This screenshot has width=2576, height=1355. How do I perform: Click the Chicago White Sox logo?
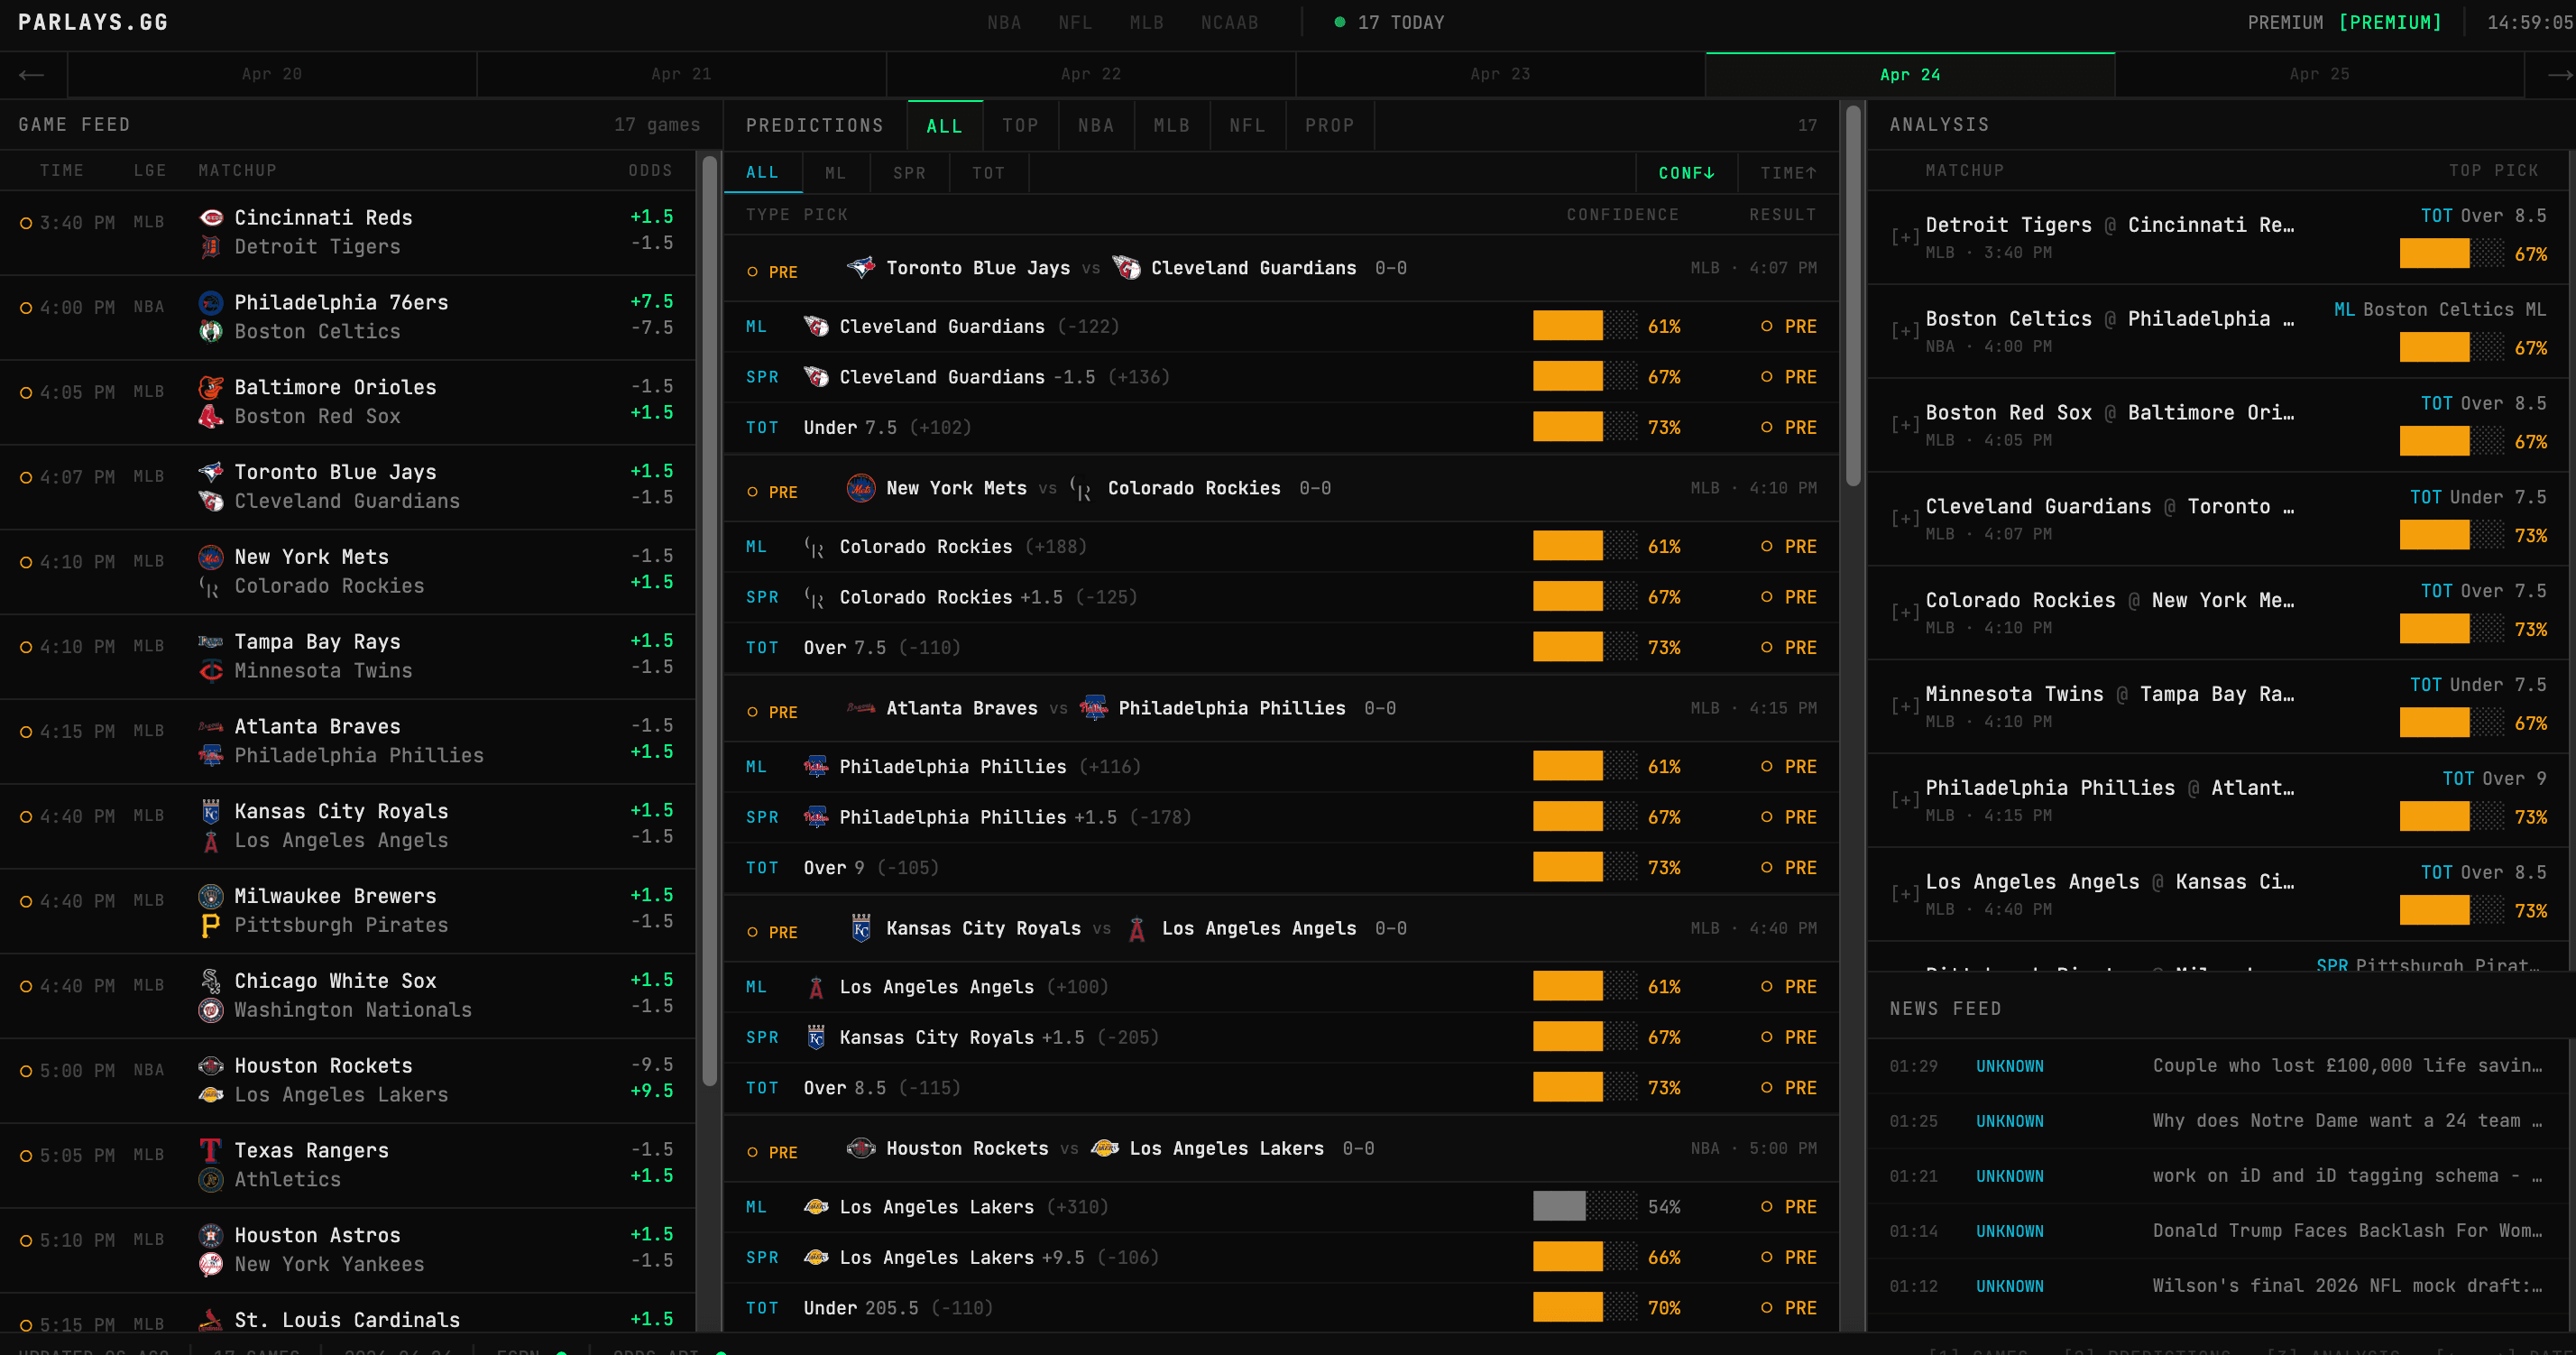coord(210,982)
